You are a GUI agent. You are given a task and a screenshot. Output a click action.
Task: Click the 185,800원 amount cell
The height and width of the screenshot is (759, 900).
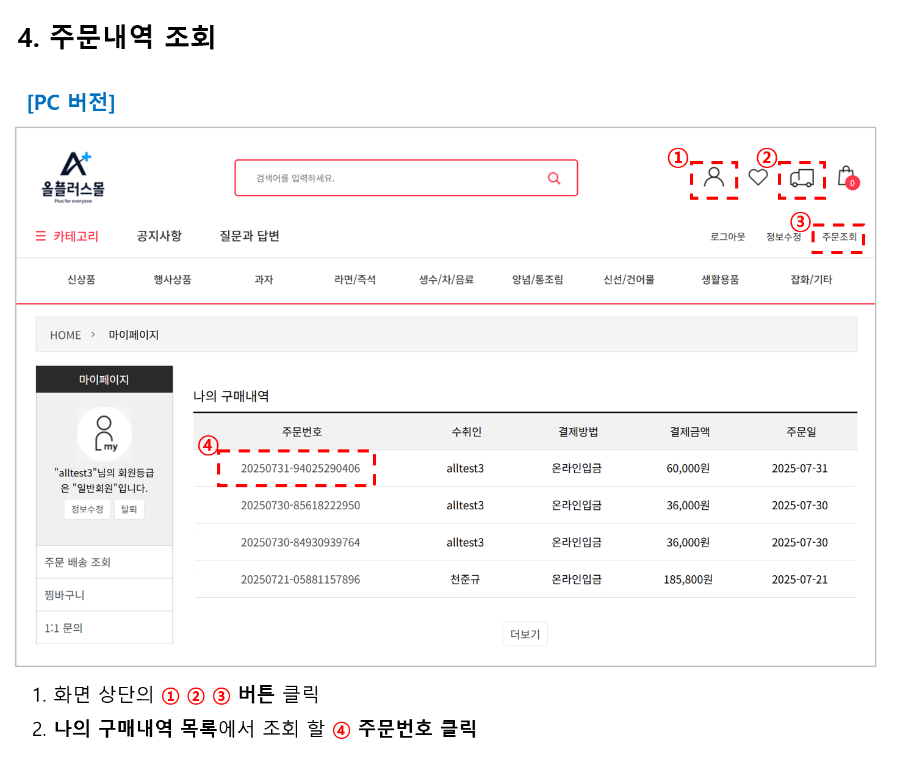click(x=688, y=579)
